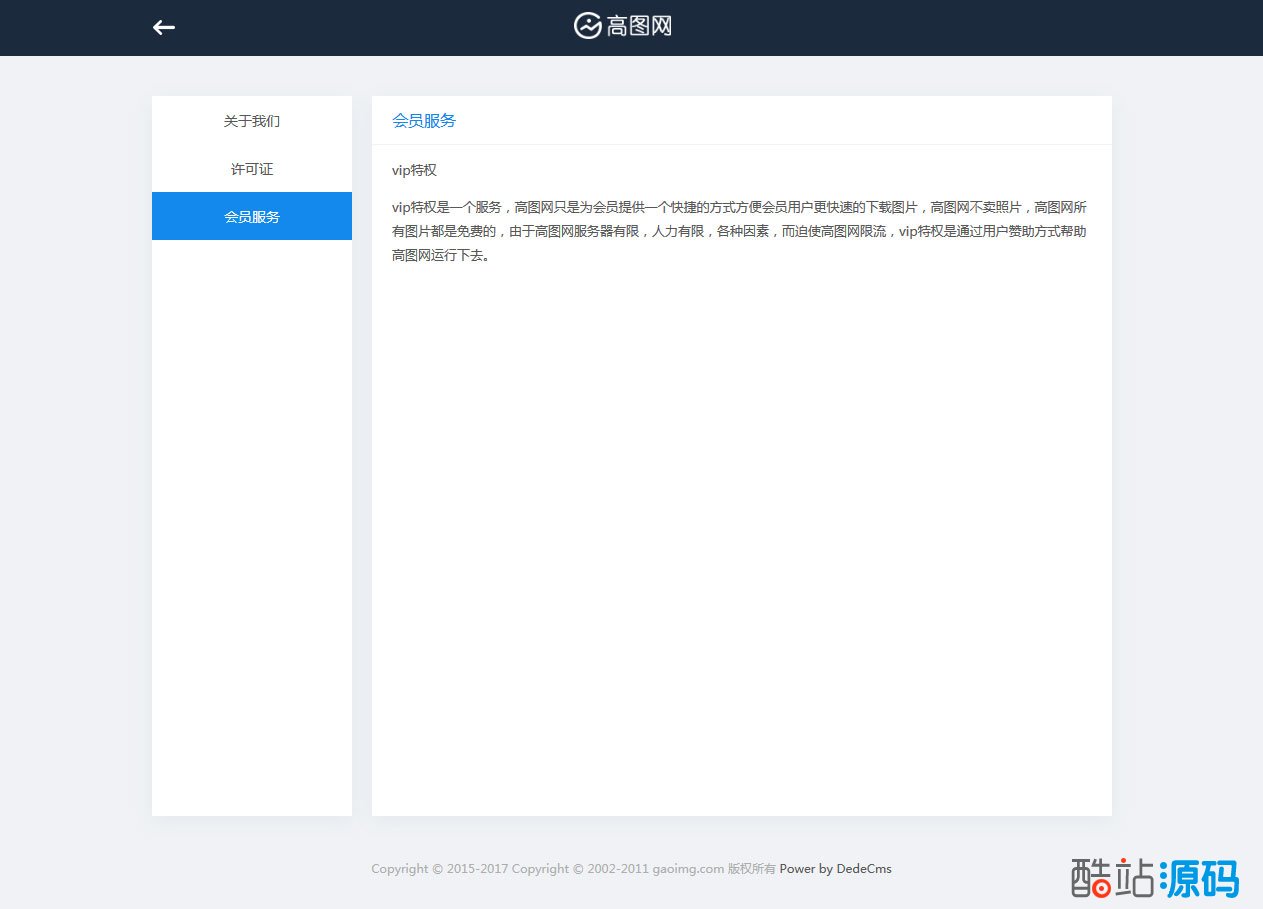Click the blue 会员服务 panel heading
This screenshot has width=1263, height=909.
424,121
